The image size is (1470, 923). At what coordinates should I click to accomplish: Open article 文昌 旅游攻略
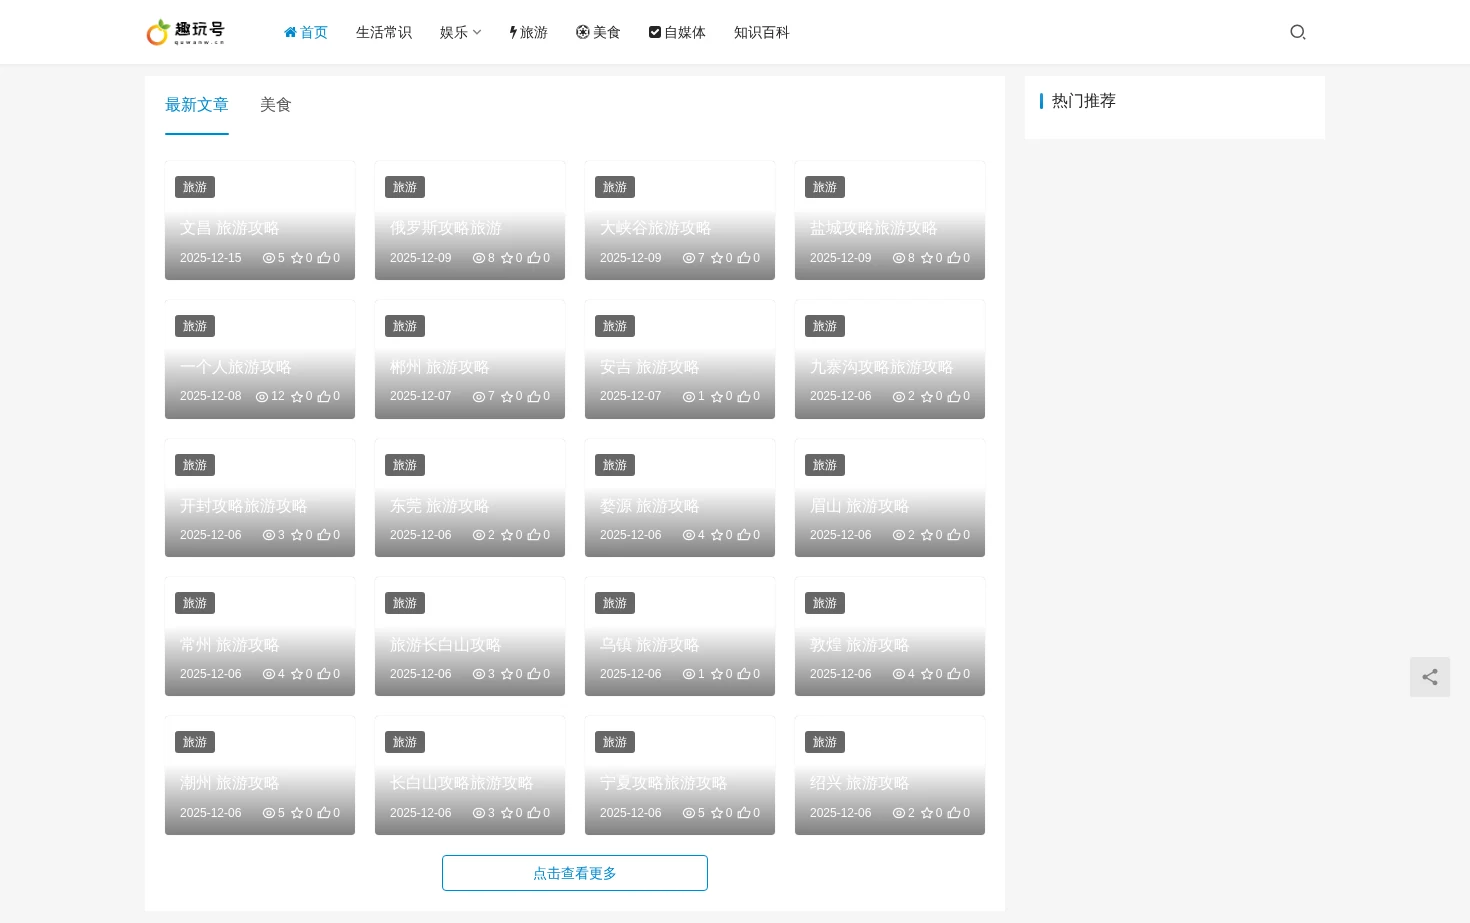click(x=229, y=229)
